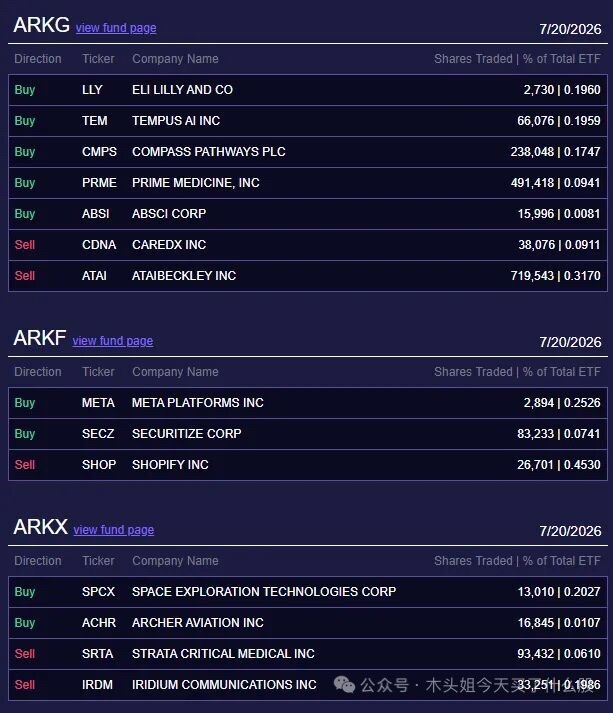Select the CAREDX INC sell row

308,245
